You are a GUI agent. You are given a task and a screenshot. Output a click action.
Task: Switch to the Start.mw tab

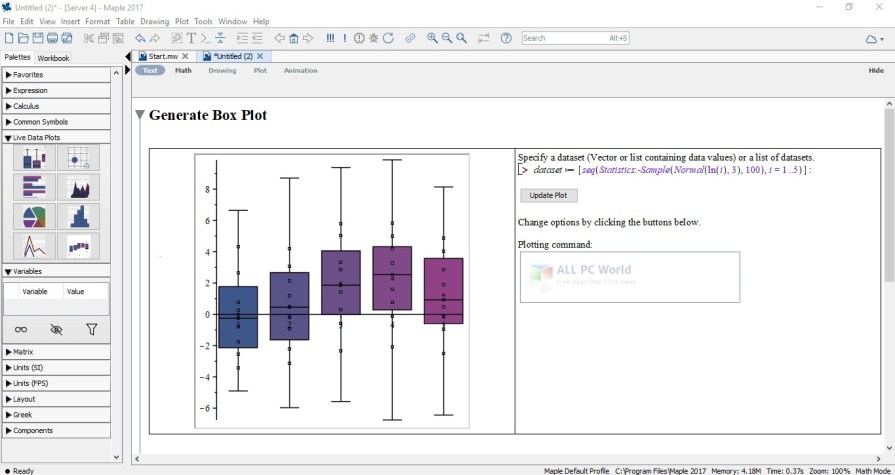point(163,56)
